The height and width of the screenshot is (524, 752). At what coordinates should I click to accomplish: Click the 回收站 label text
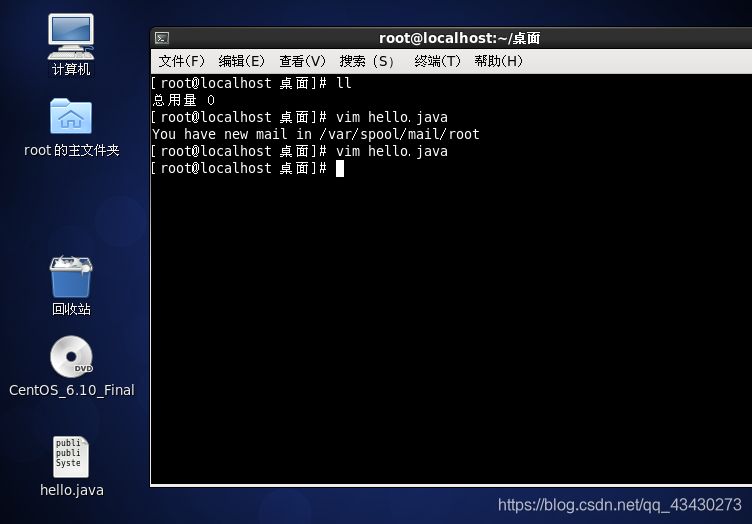click(x=71, y=309)
